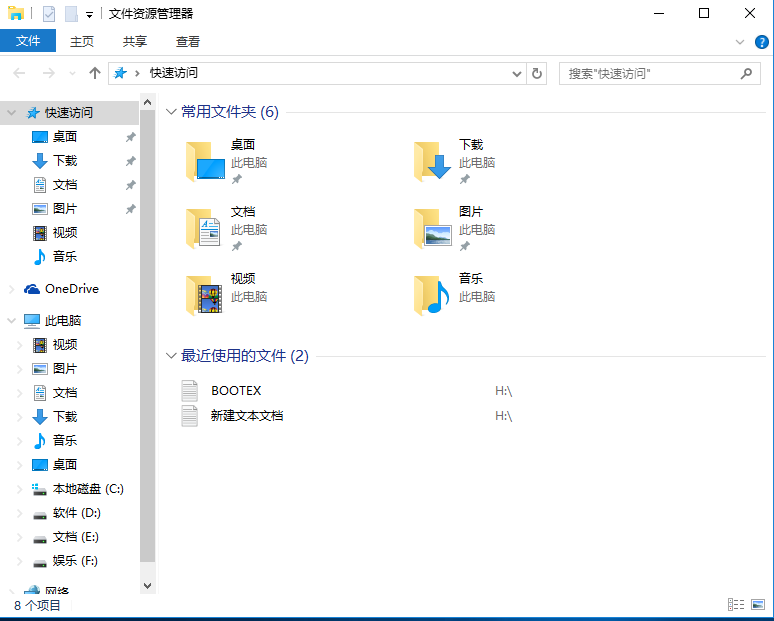The height and width of the screenshot is (621, 774).
Task: Open the 视频 folder in 常用文件夹
Action: [205, 296]
